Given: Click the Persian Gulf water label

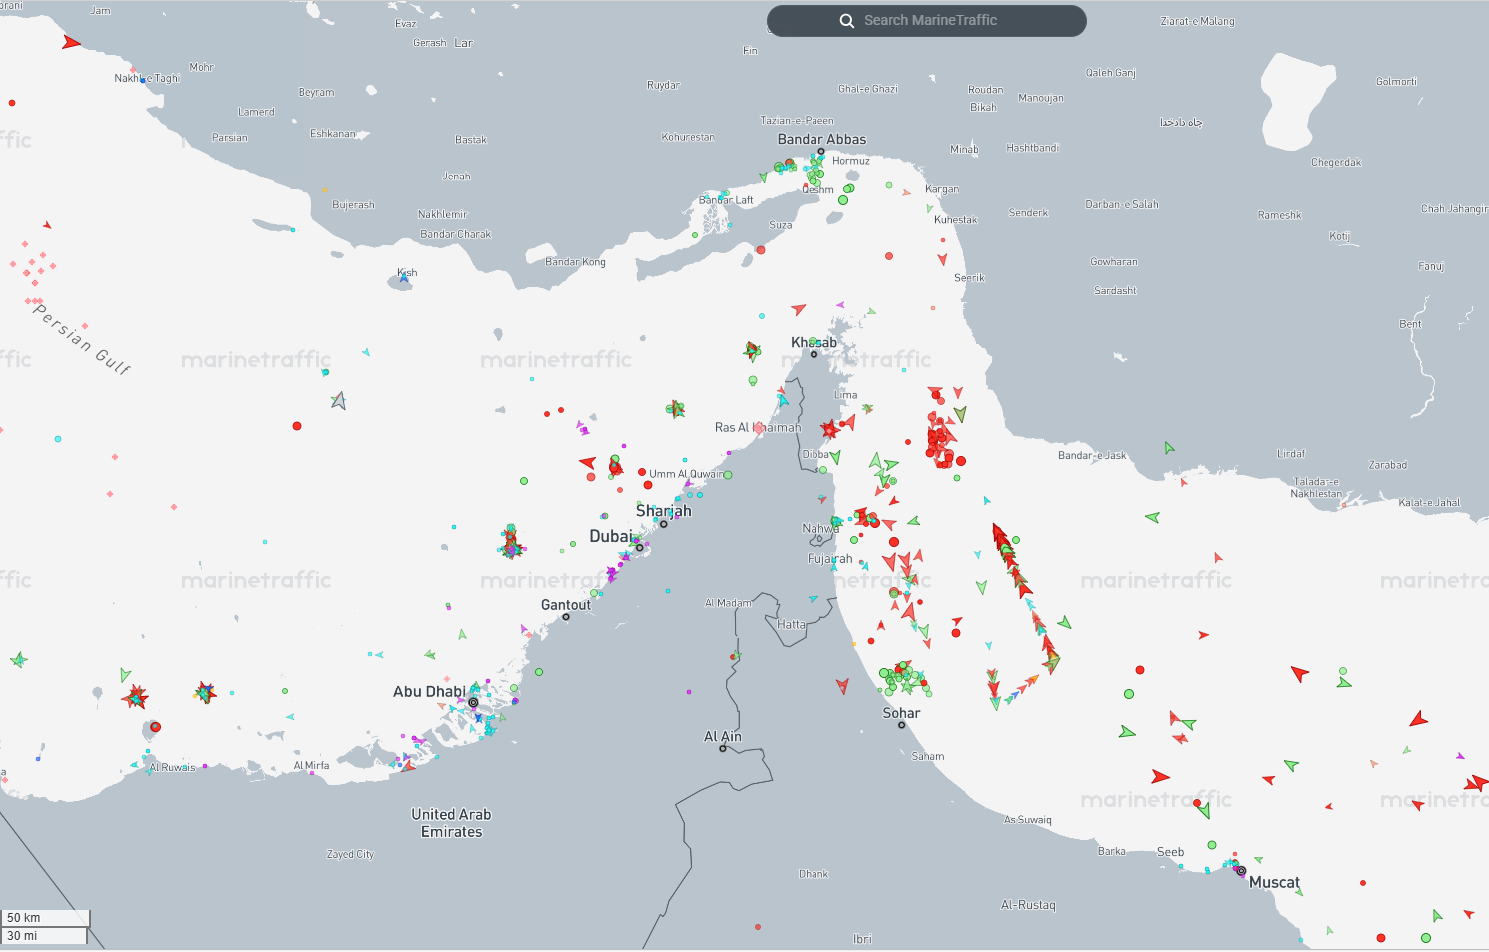Looking at the screenshot, I should coord(82,339).
